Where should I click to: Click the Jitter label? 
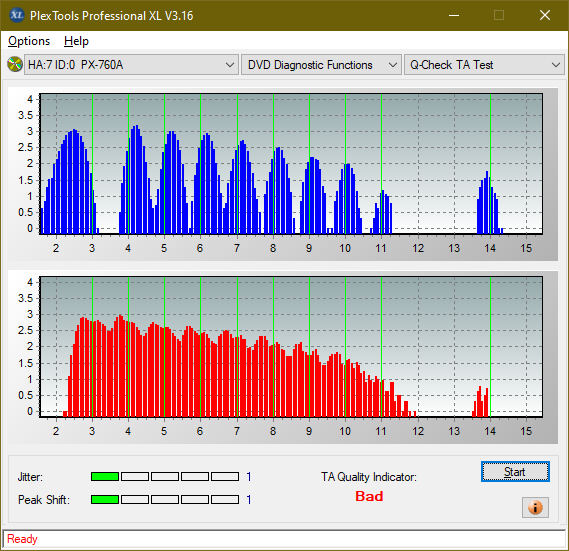point(30,477)
